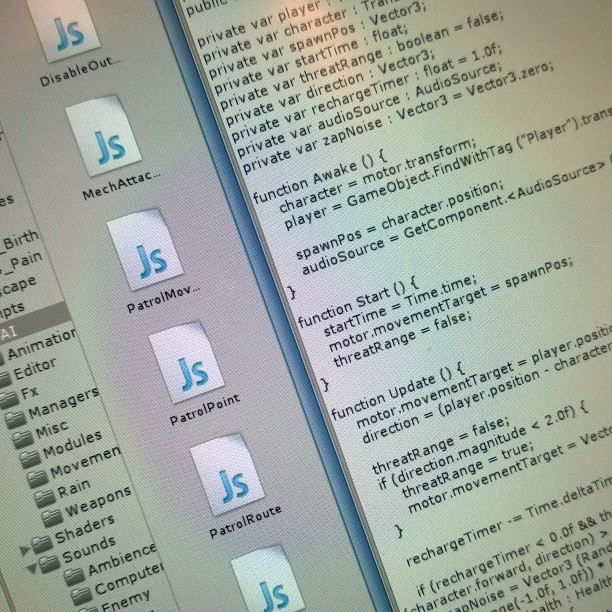Click the 'PatrolPoint' file name label
This screenshot has height=612, width=612.
[205, 409]
